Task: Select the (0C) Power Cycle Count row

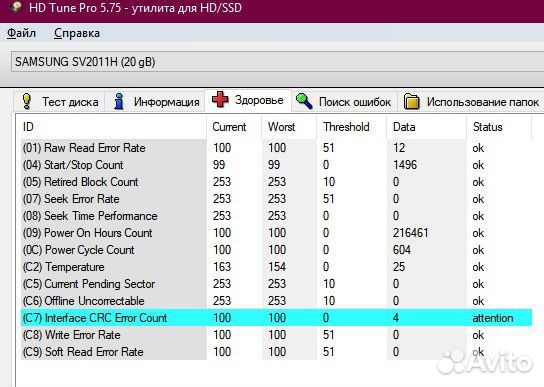Action: pos(276,250)
